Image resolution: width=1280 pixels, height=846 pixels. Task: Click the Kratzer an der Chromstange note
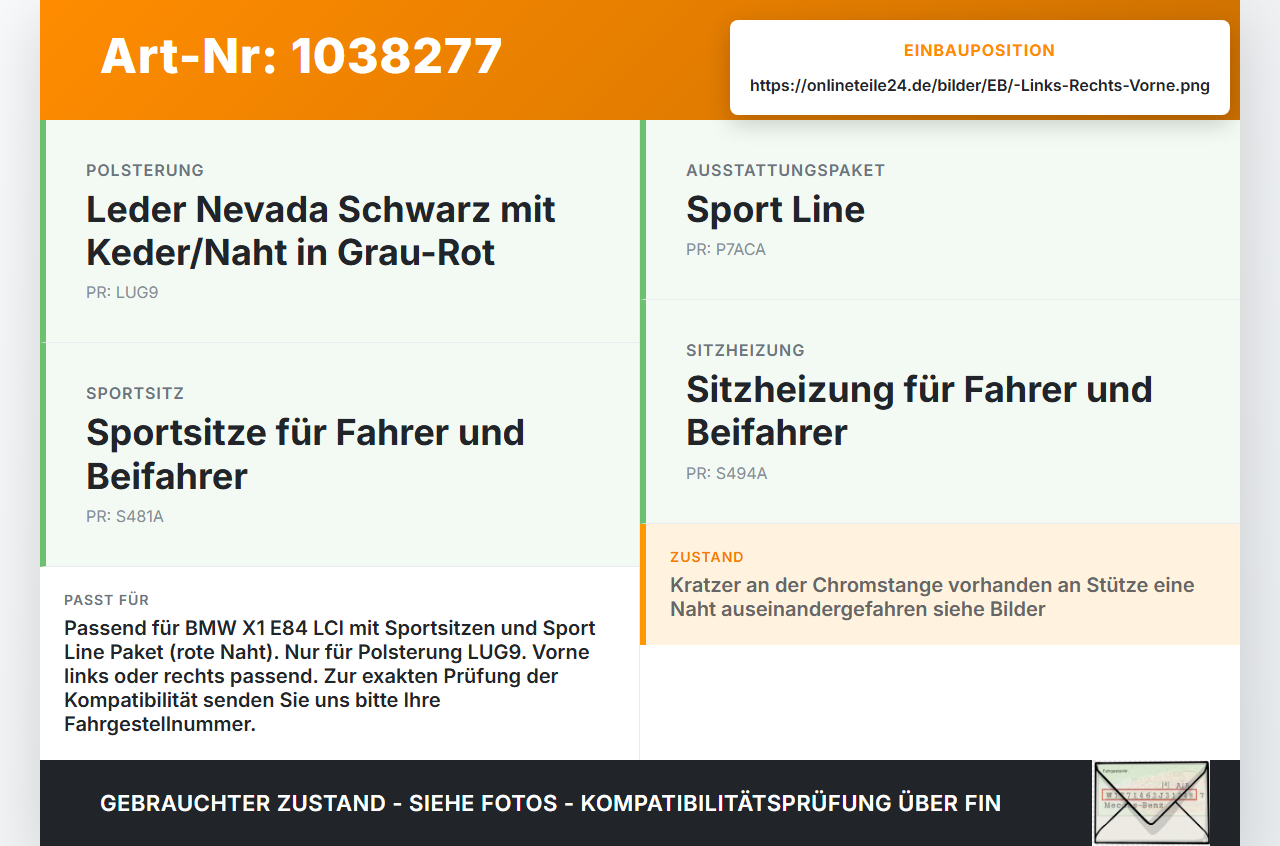932,597
